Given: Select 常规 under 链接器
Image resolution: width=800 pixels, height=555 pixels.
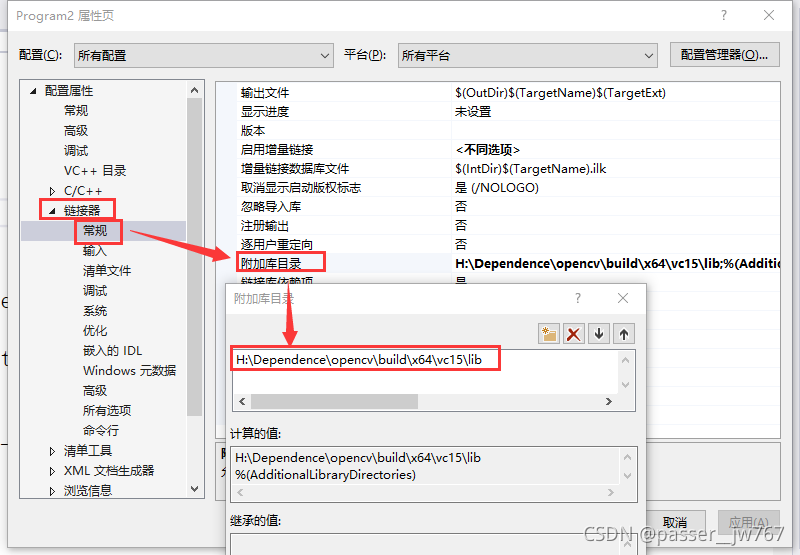Looking at the screenshot, I should [95, 231].
